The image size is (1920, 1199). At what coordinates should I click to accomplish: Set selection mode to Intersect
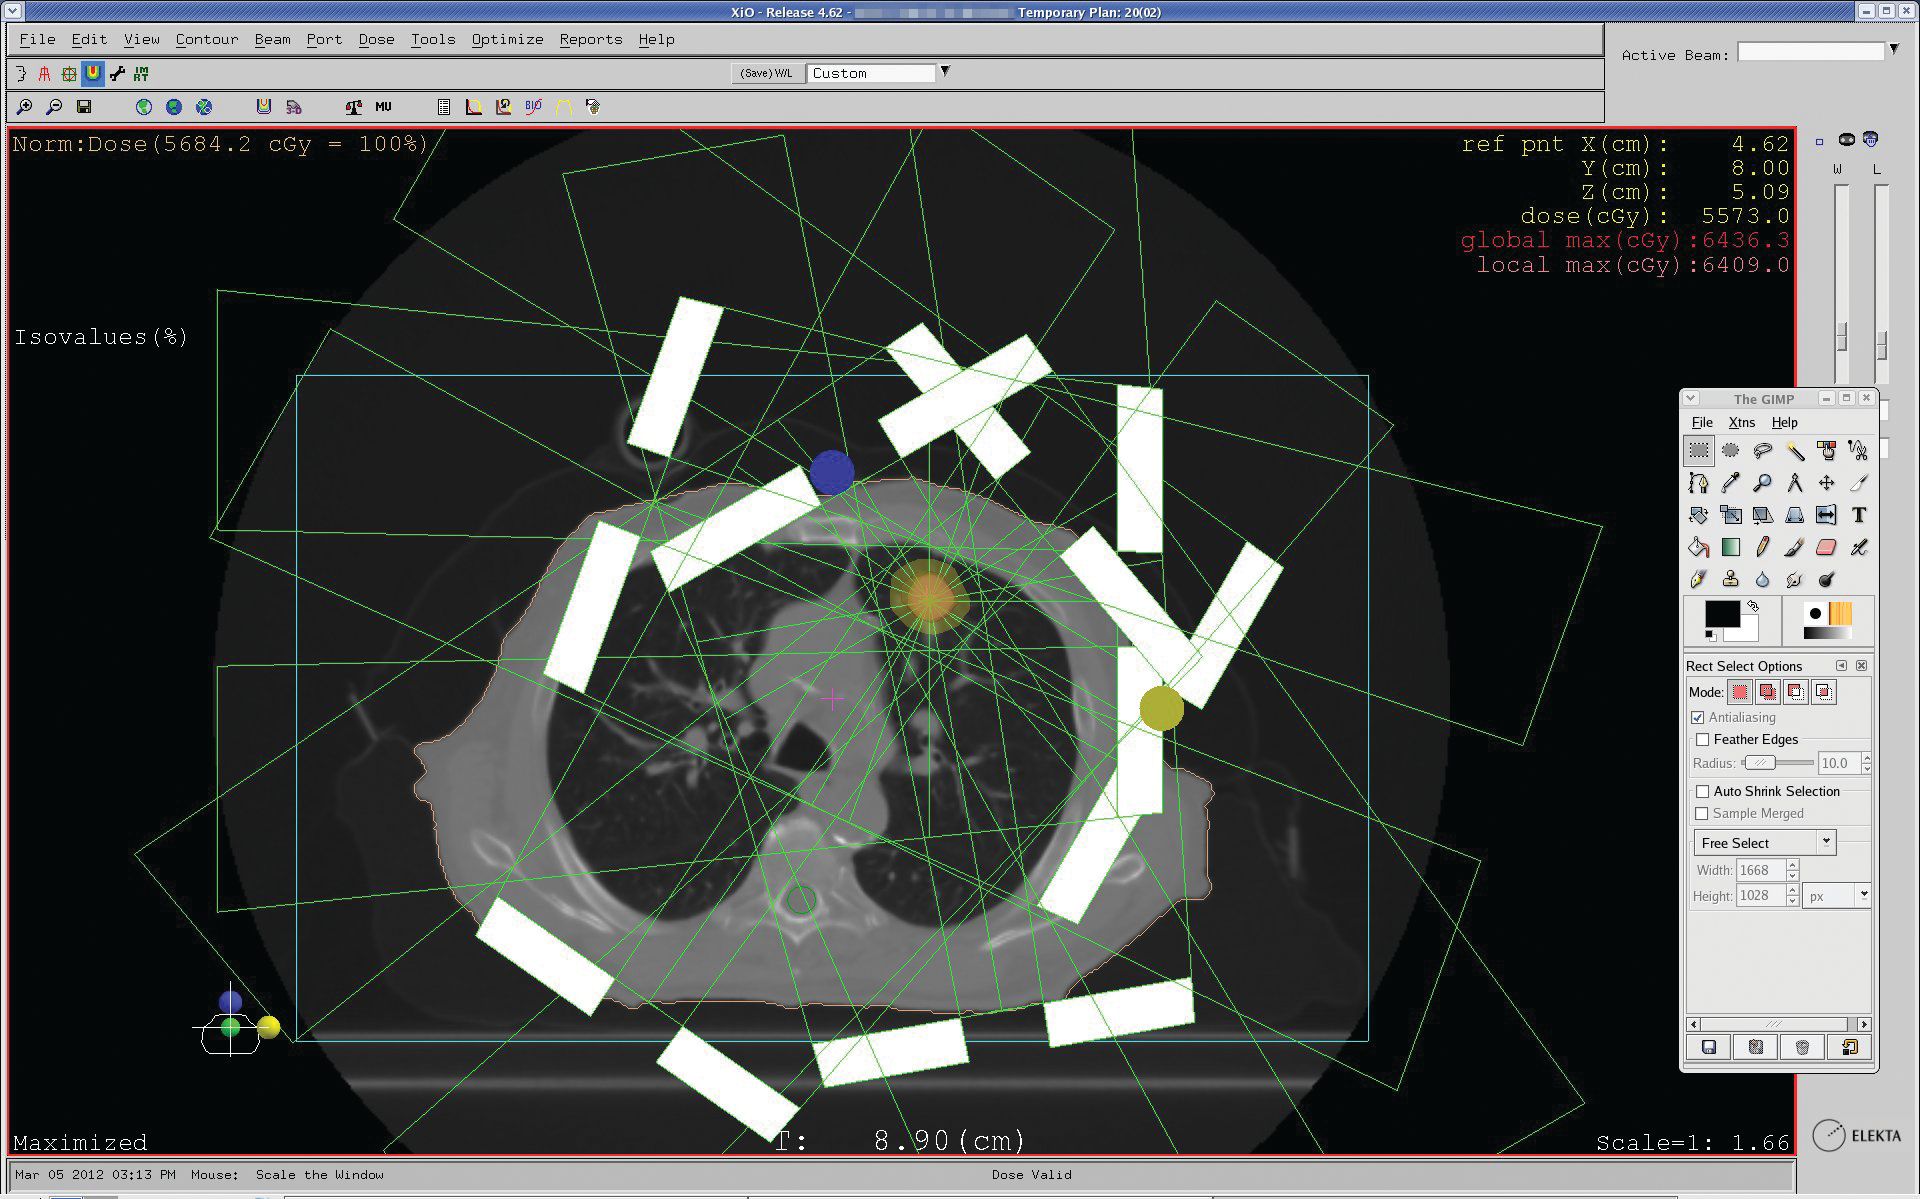1824,692
